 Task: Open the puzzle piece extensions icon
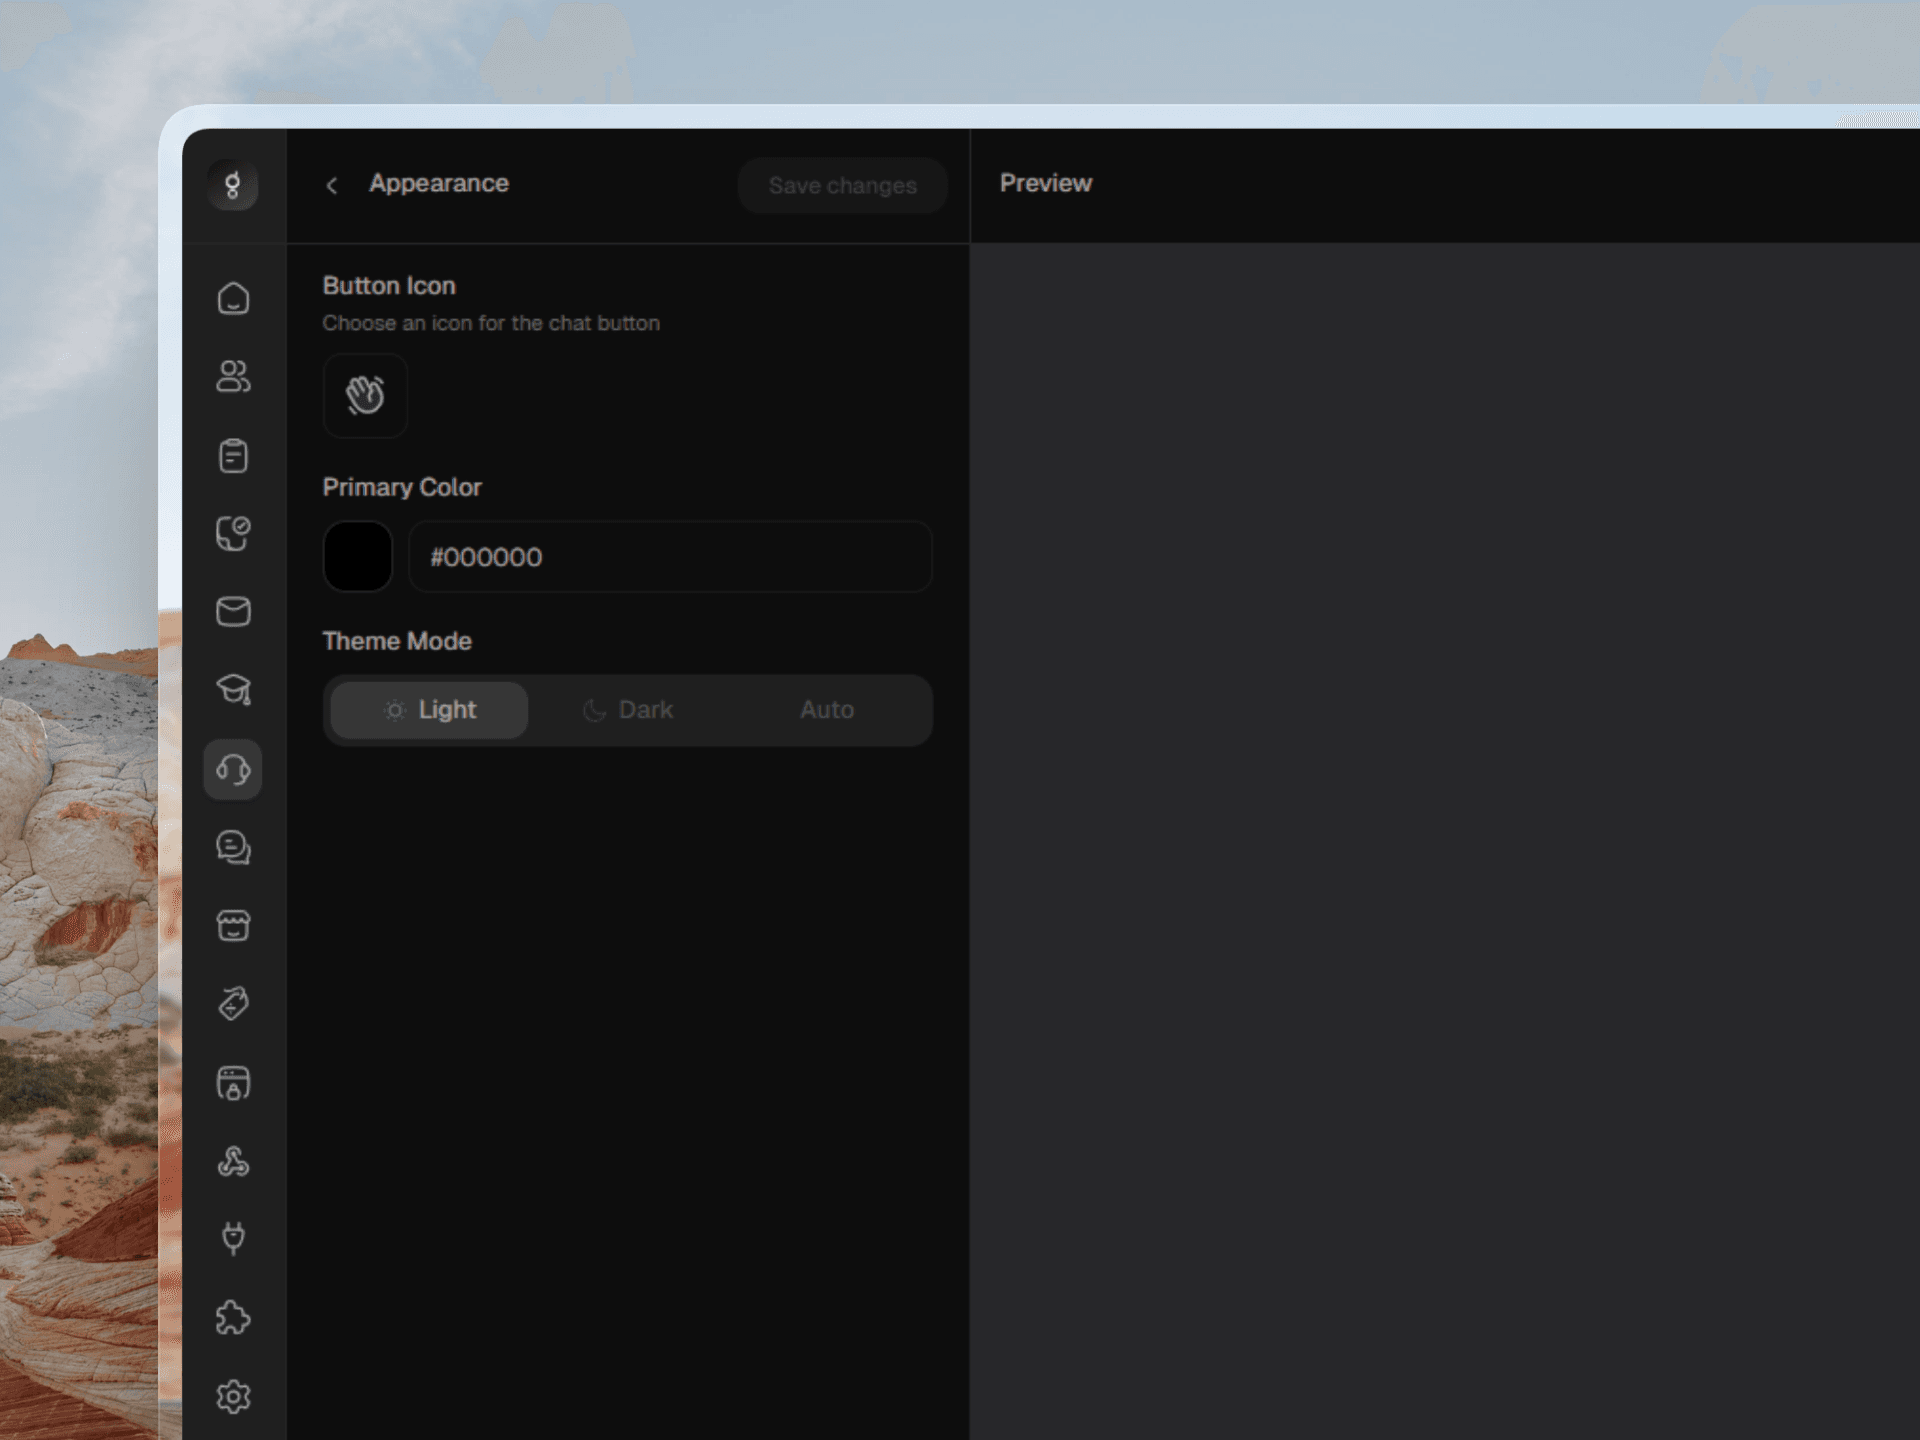click(x=233, y=1318)
